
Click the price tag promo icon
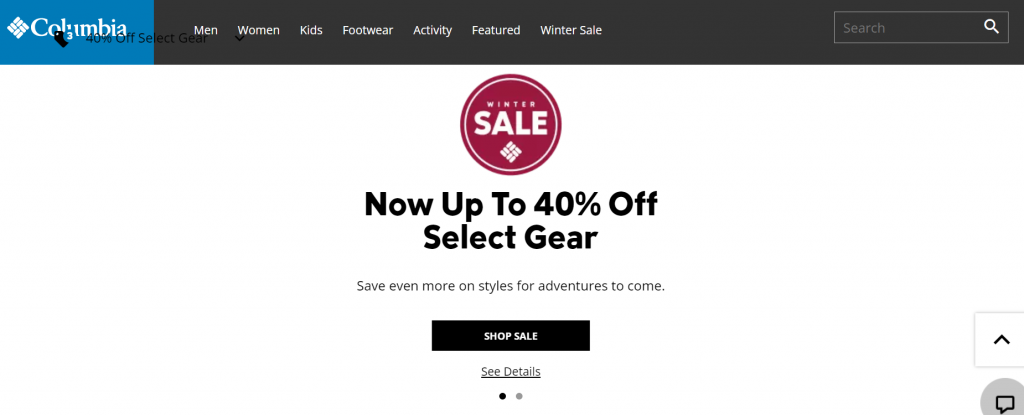61,39
